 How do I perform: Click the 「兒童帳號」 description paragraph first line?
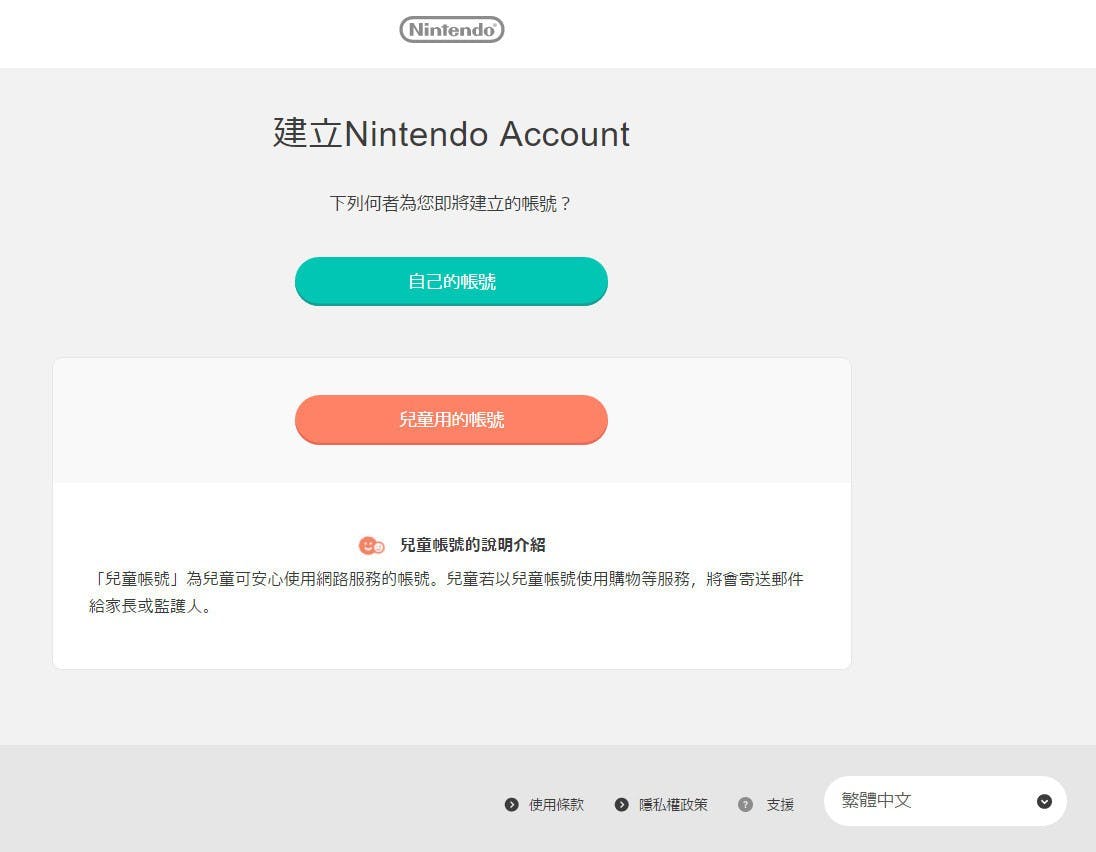[x=446, y=579]
